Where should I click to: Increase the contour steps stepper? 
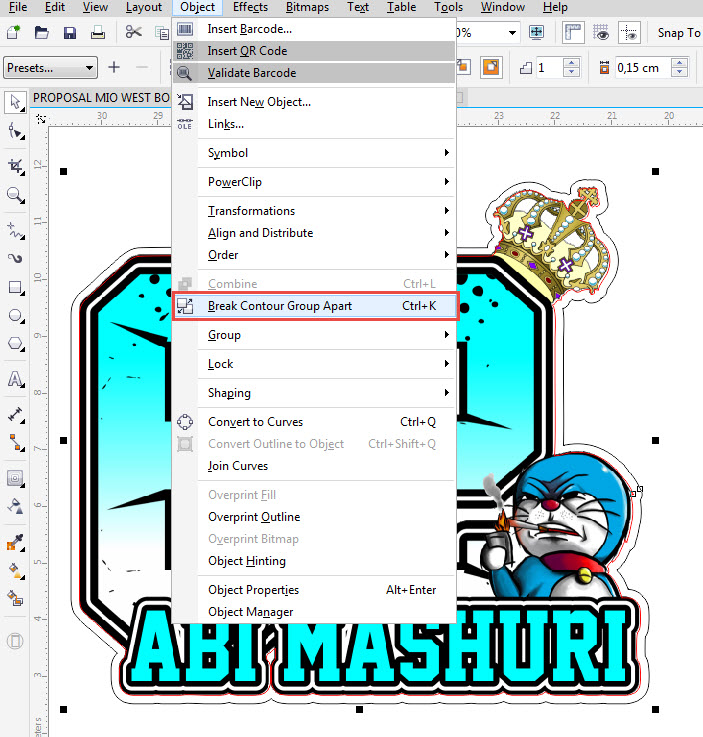[x=571, y=63]
